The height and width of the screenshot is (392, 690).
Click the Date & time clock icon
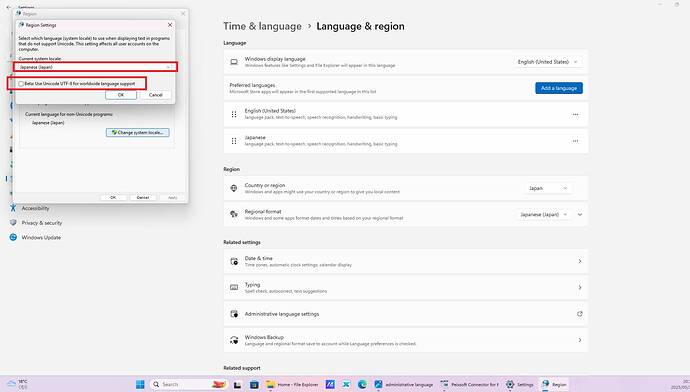tap(234, 261)
